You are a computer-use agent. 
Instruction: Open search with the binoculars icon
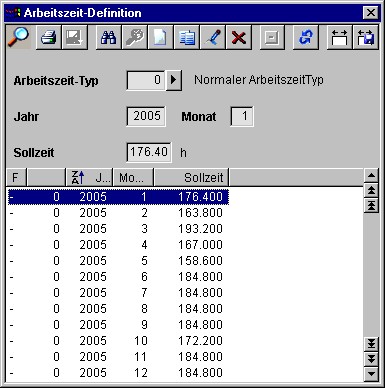[108, 37]
